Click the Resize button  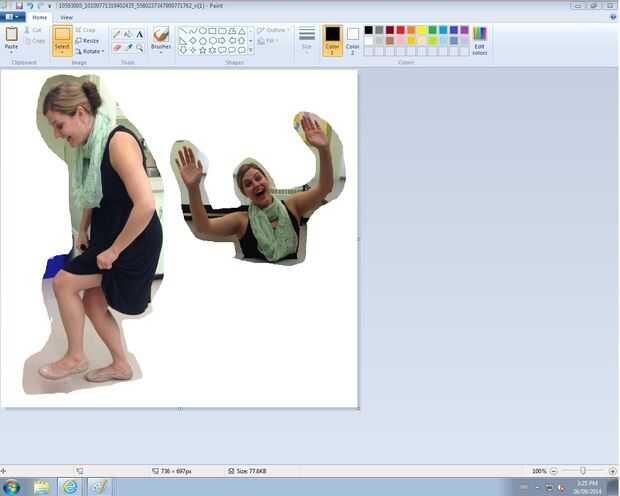pyautogui.click(x=87, y=40)
